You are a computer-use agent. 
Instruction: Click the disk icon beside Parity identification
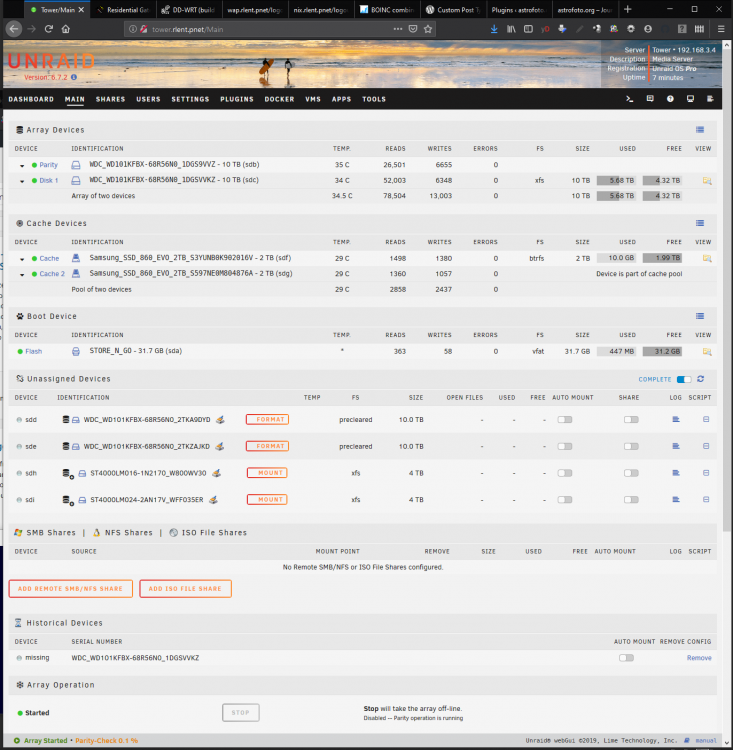[76, 165]
